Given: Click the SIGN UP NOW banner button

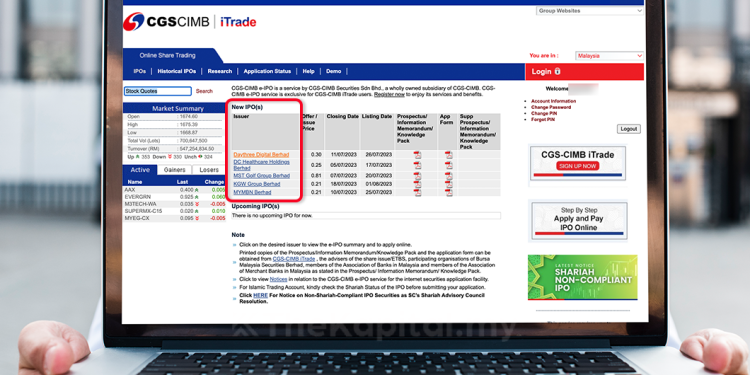Looking at the screenshot, I should pyautogui.click(x=577, y=166).
